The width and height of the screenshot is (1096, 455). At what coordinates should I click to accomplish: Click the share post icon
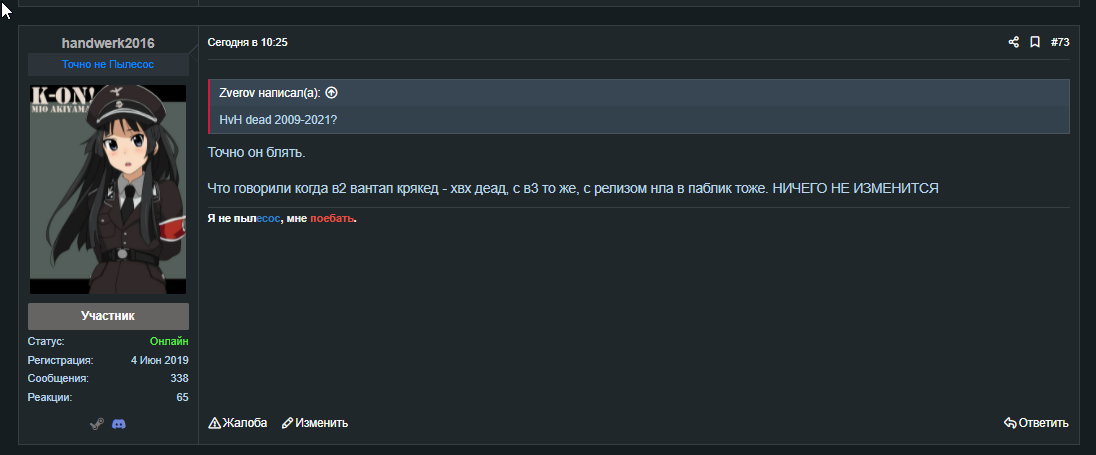coord(1013,42)
